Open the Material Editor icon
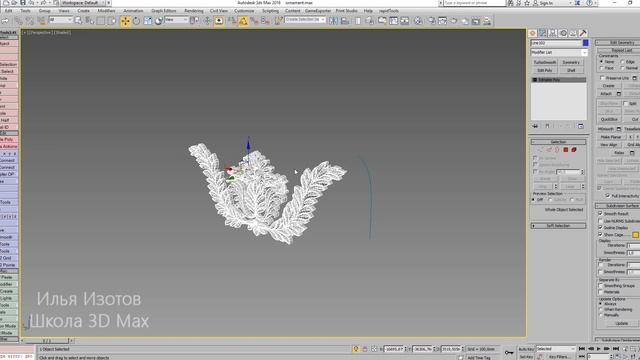This screenshot has height=360, width=640. (x=418, y=20)
